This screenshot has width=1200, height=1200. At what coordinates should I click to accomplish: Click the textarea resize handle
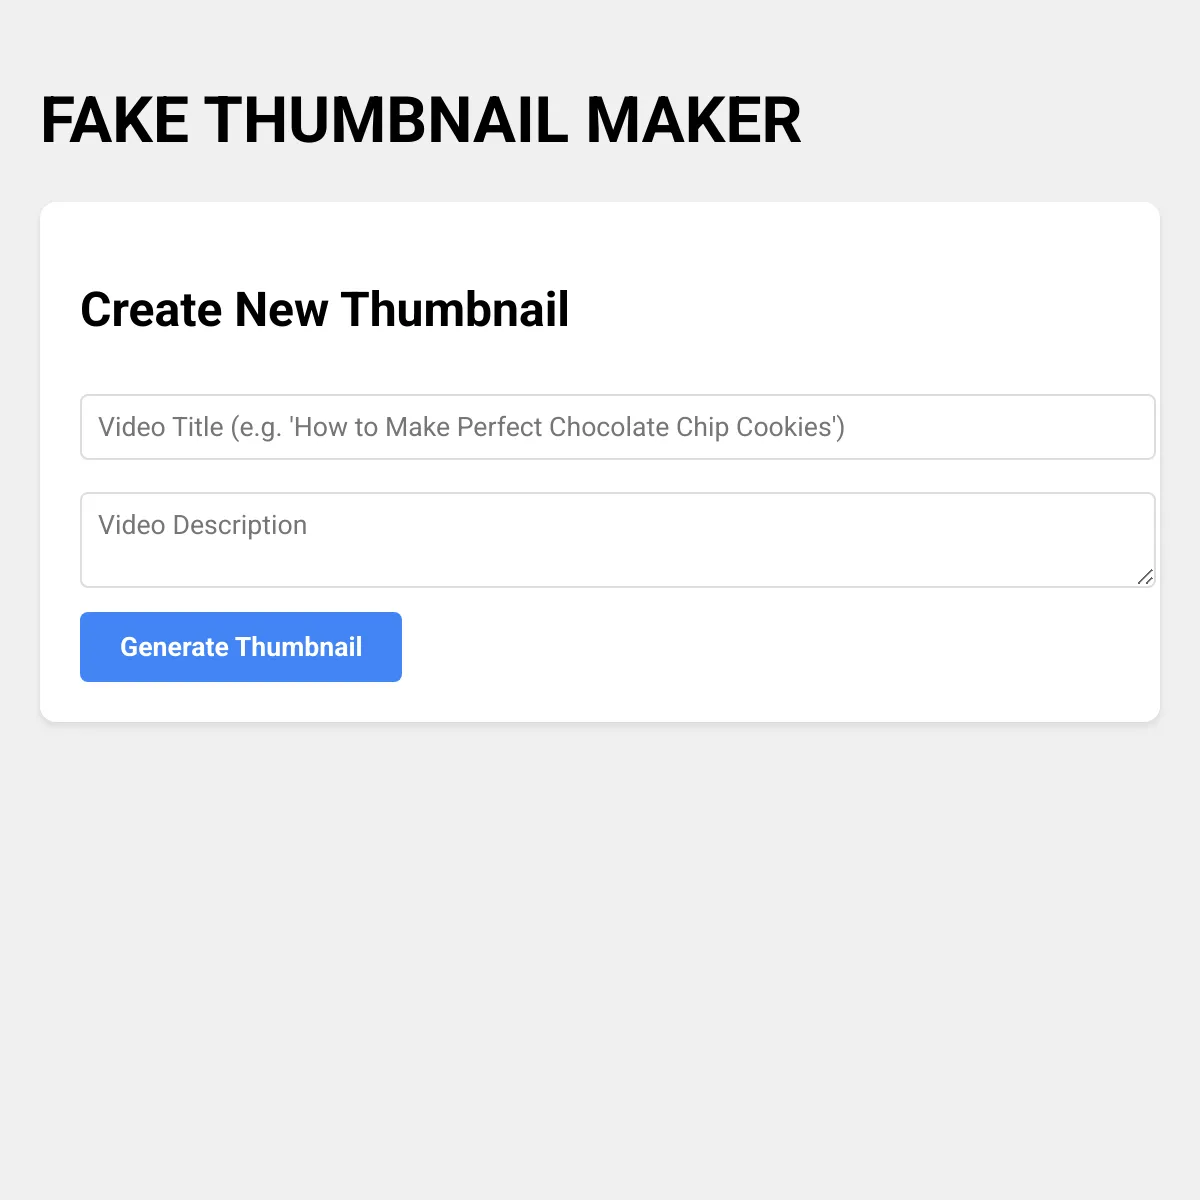click(x=1145, y=577)
